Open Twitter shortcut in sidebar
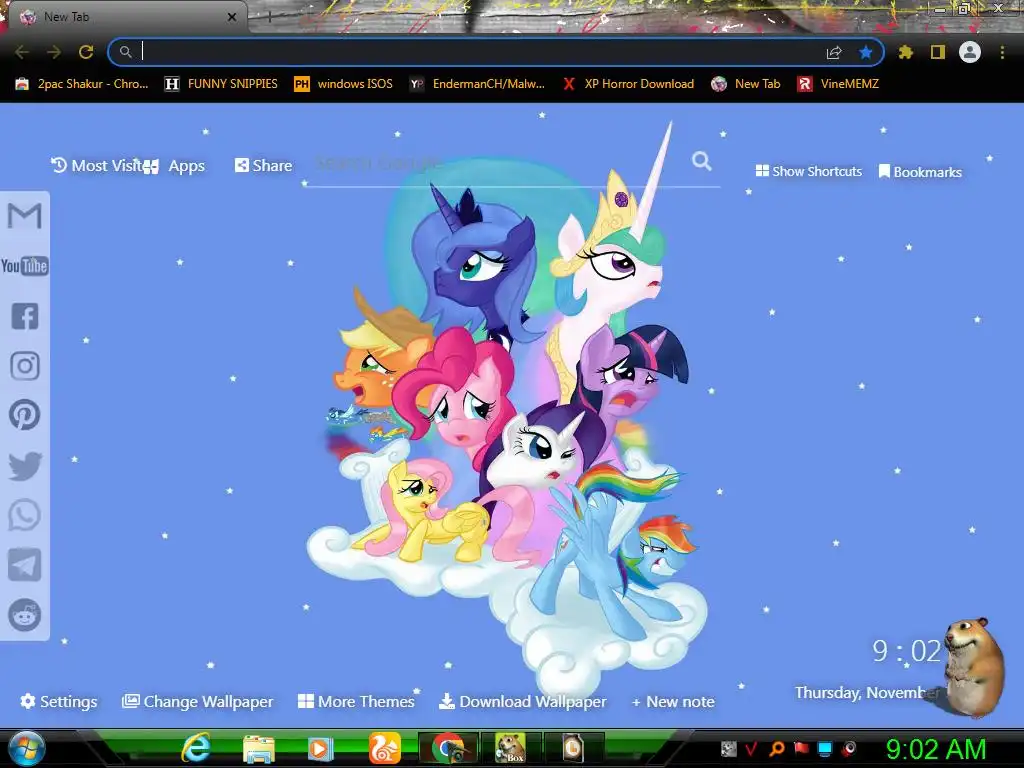Viewport: 1024px width, 768px height. point(25,466)
